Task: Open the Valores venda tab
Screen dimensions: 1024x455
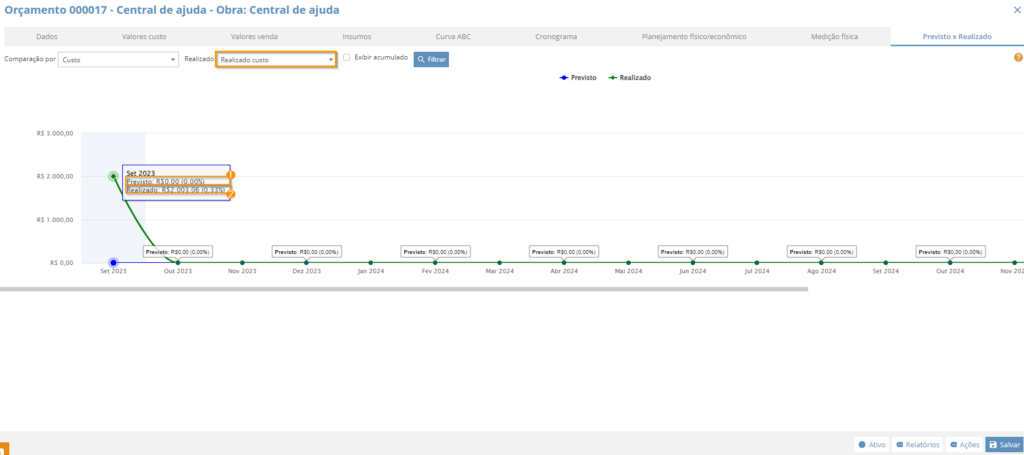Action: pyautogui.click(x=255, y=37)
